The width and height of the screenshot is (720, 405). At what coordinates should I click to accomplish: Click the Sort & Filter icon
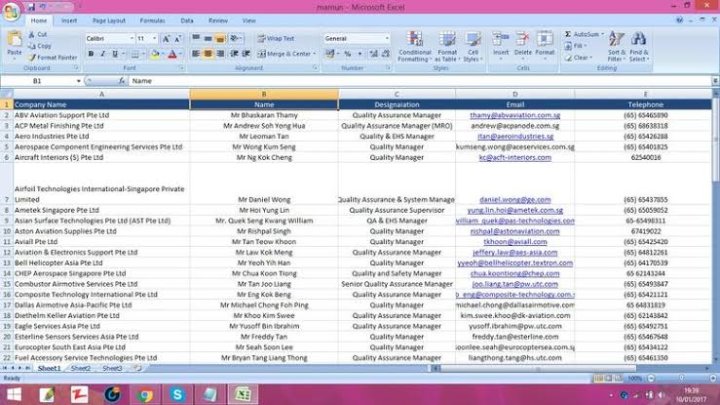[616, 45]
